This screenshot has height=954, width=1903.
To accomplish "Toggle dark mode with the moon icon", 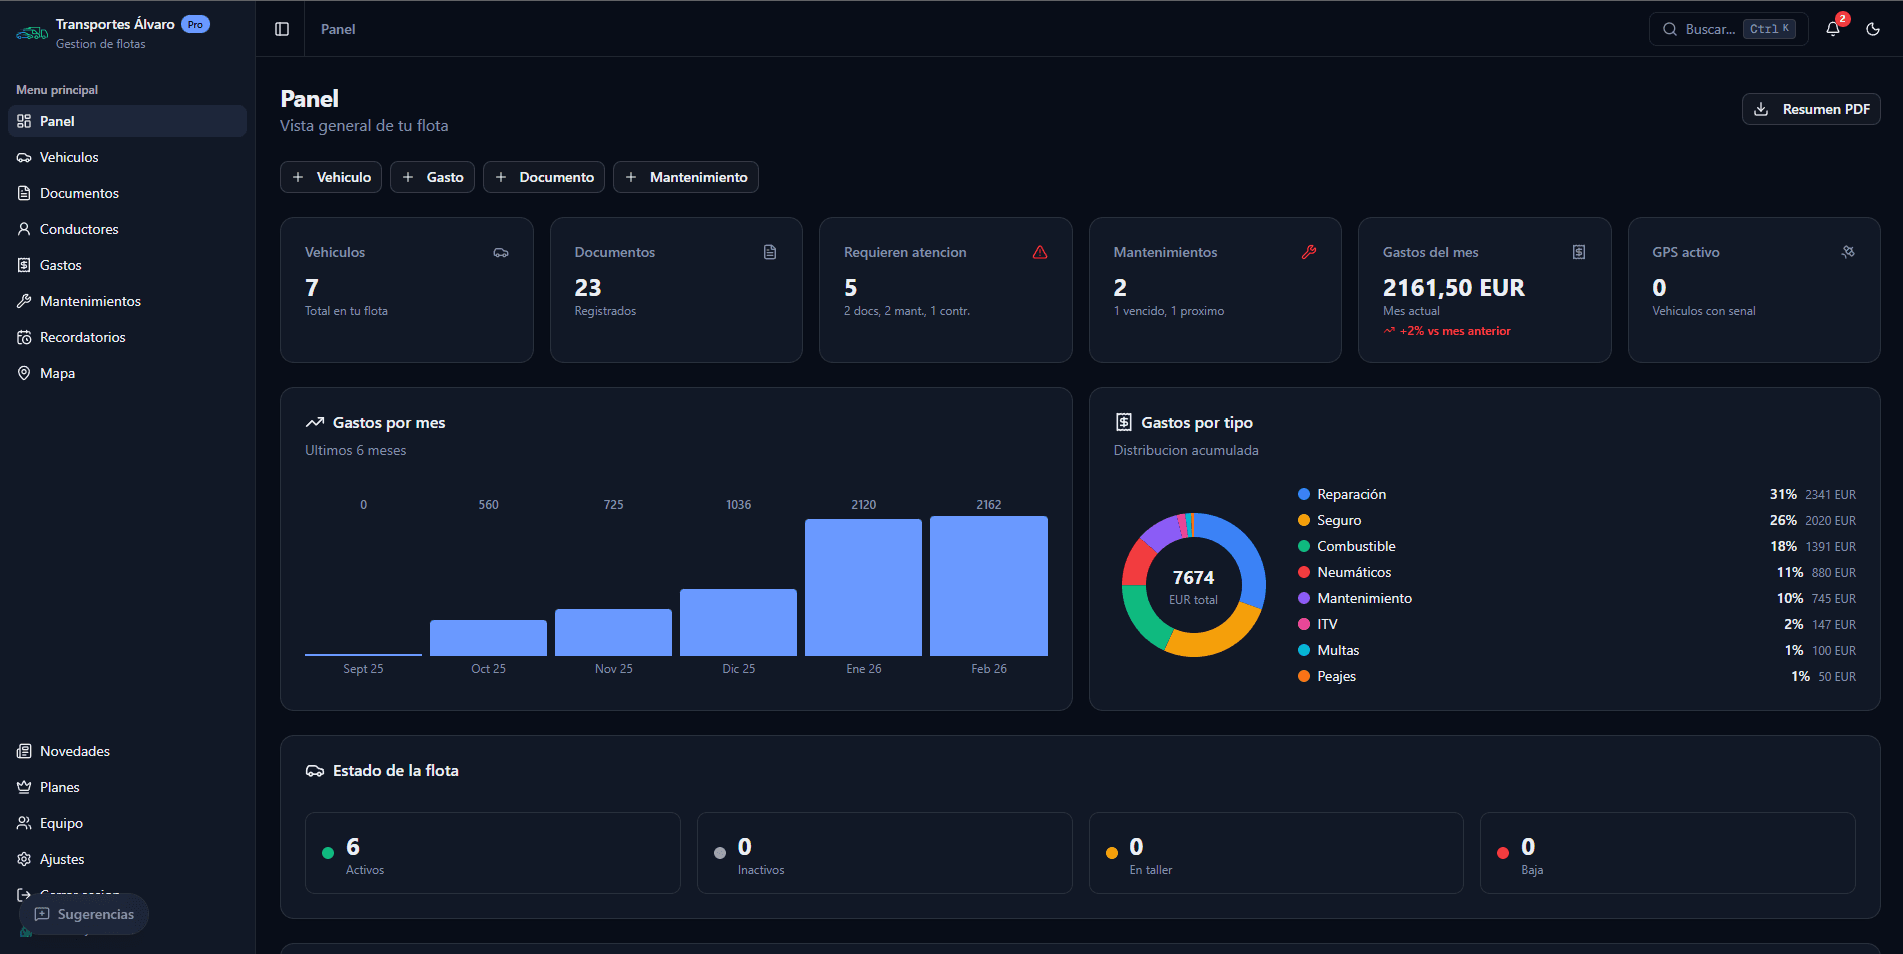I will [1873, 29].
